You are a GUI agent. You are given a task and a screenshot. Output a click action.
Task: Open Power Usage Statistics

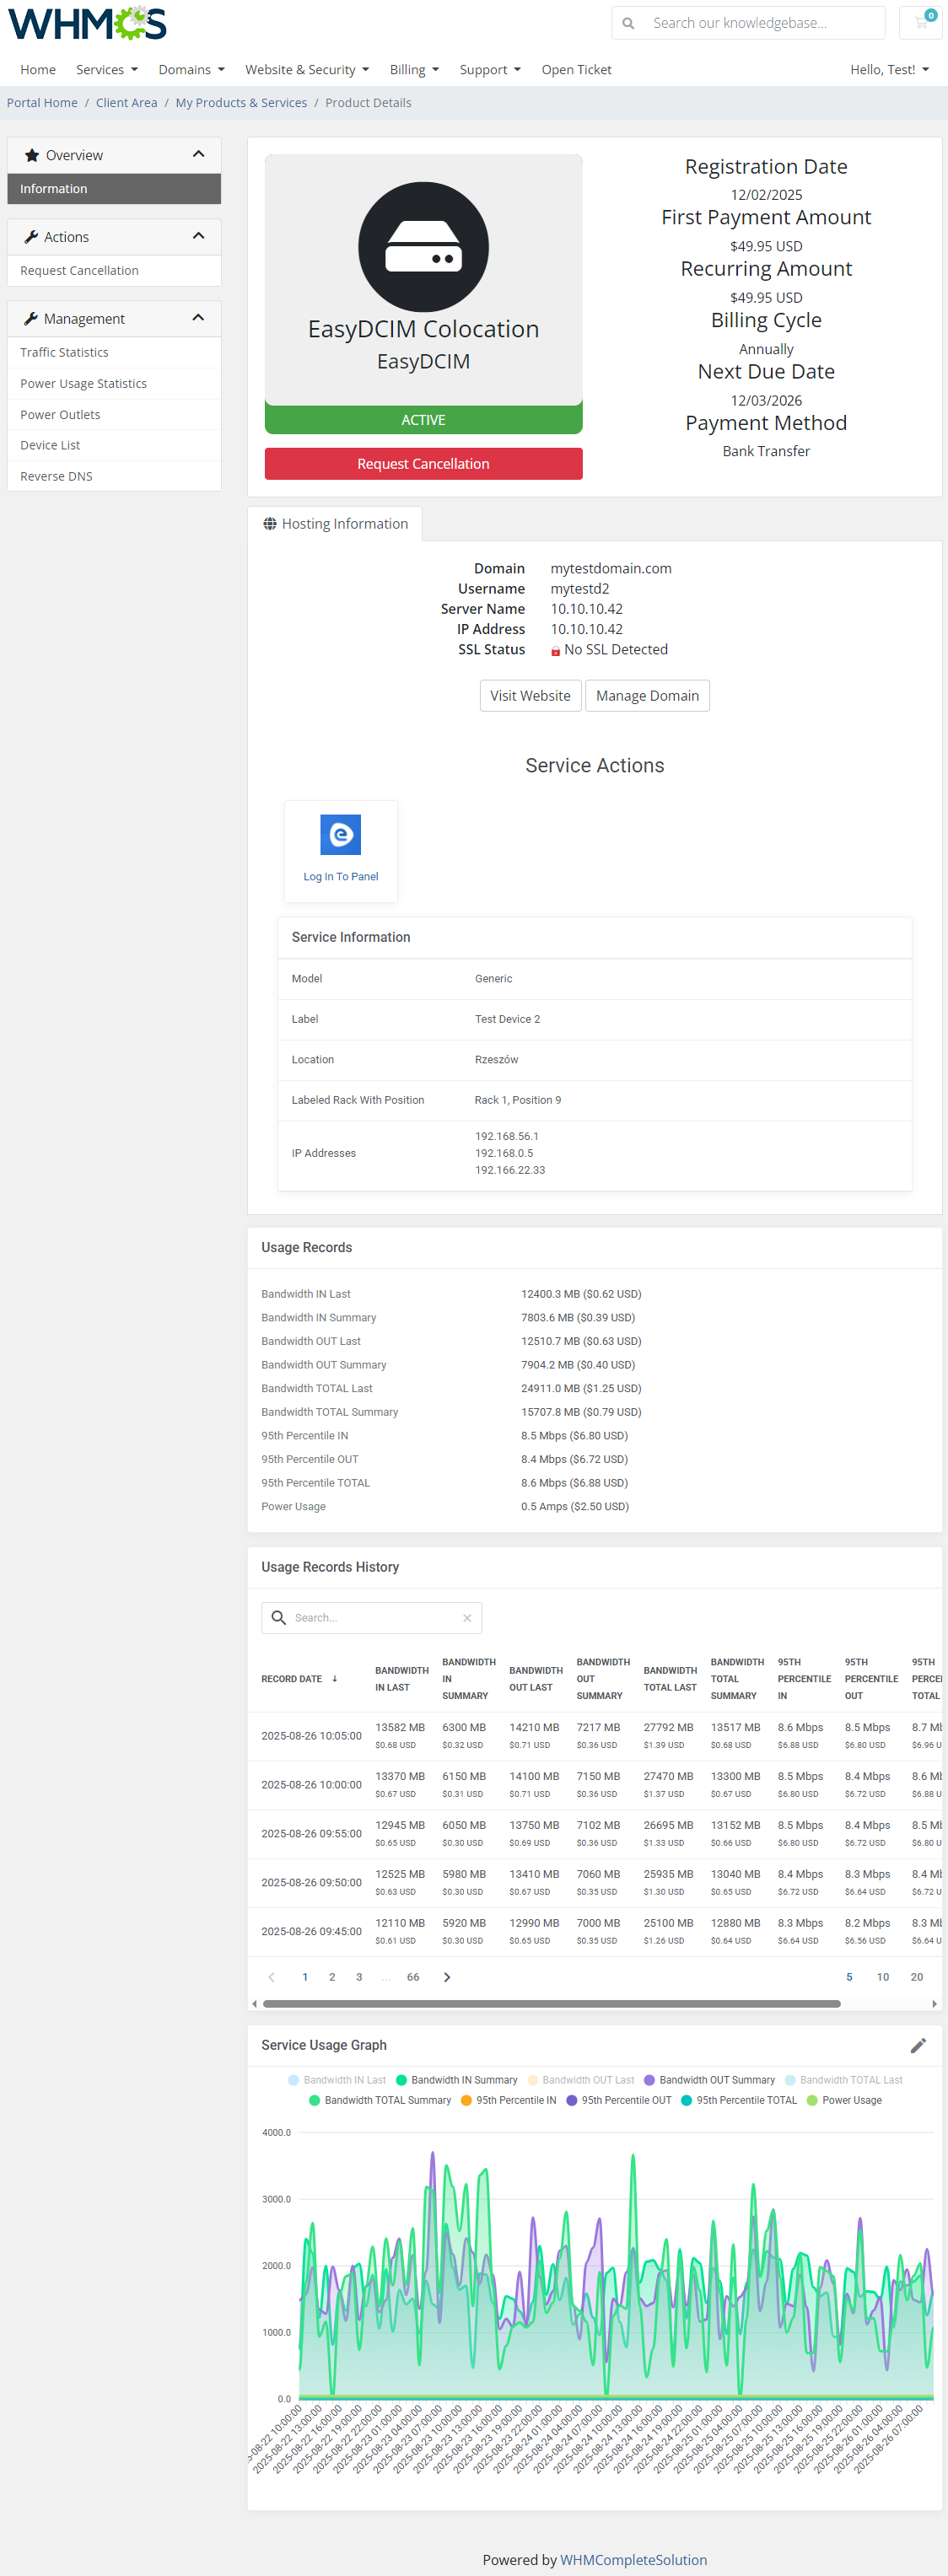pos(114,384)
